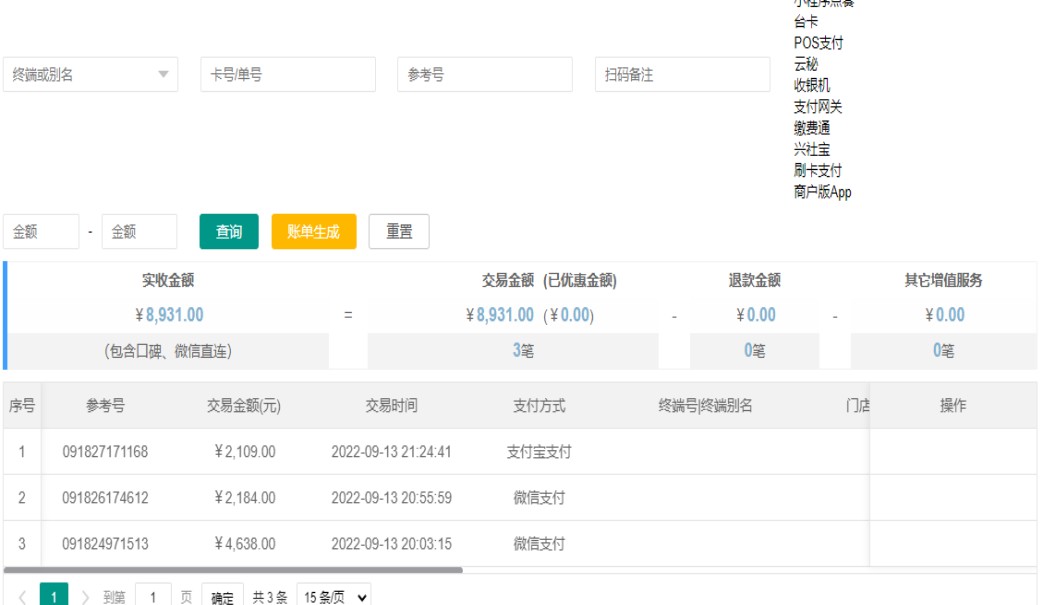This screenshot has width=1043, height=605.
Task: Pick the 刷卡支付 option
Action: click(x=817, y=171)
